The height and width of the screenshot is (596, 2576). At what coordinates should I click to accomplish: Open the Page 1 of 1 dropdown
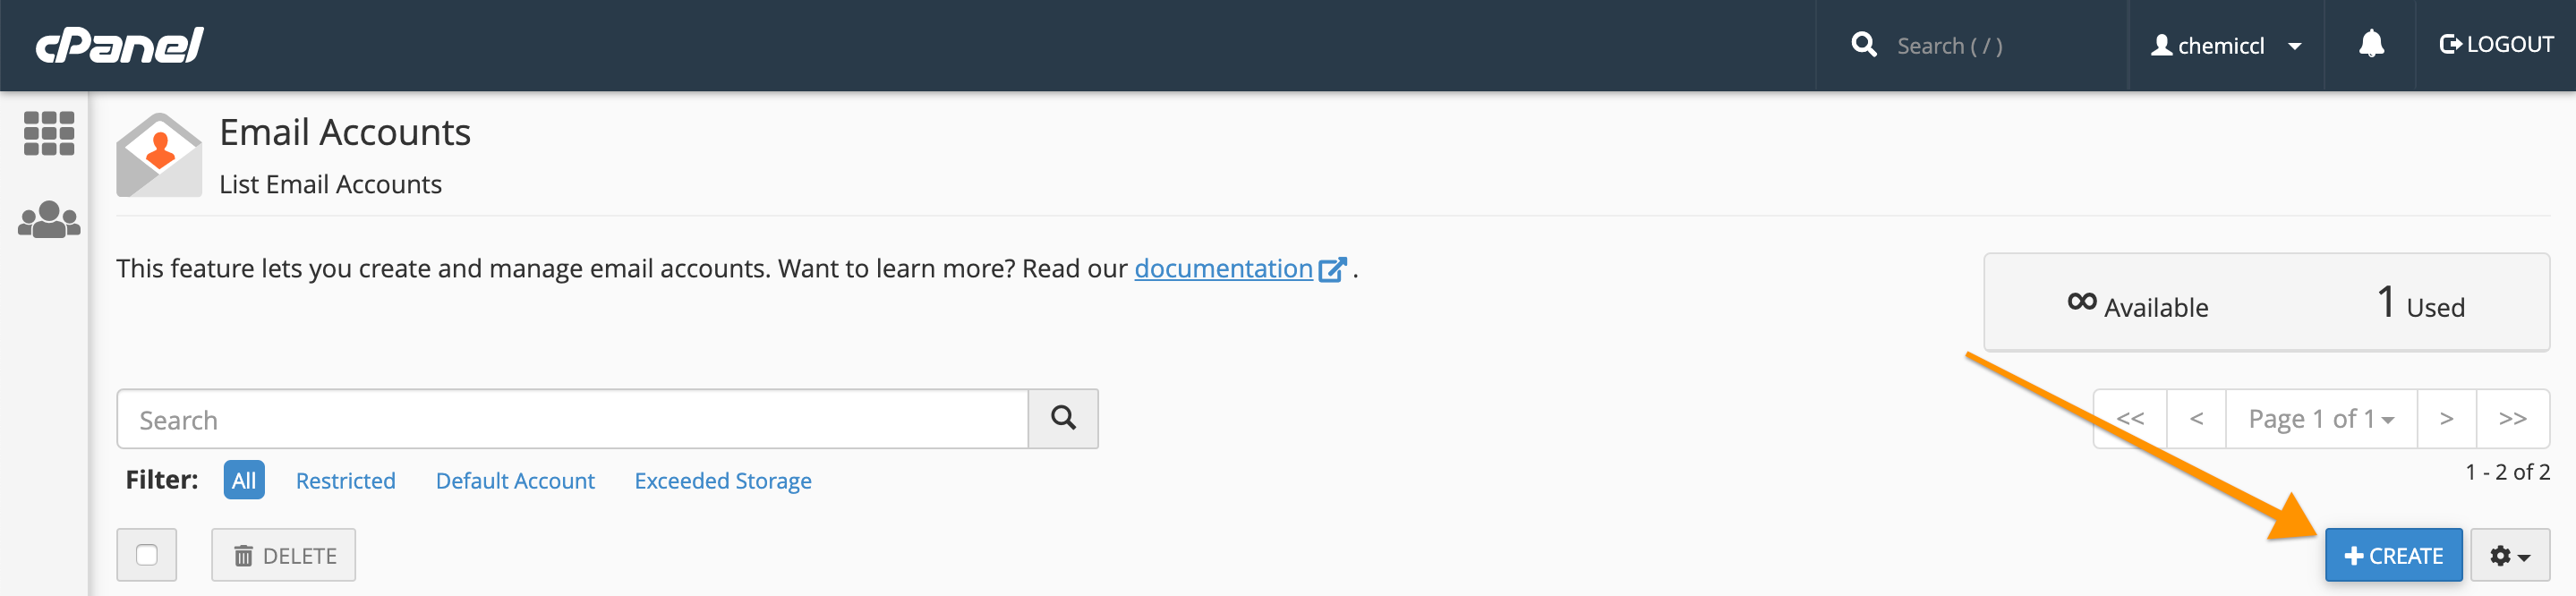pos(2320,419)
